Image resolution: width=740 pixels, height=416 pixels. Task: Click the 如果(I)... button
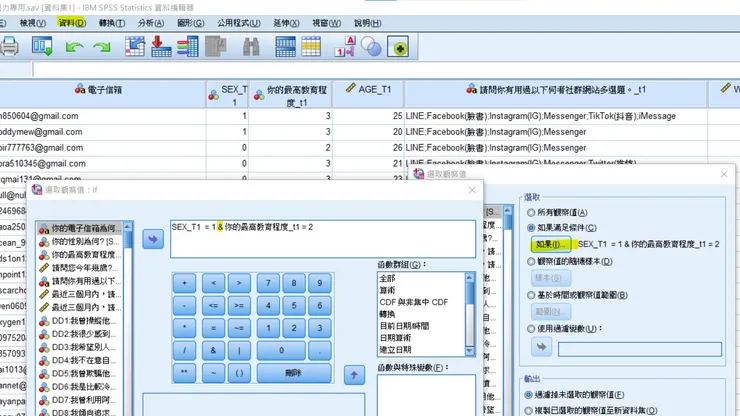(551, 244)
